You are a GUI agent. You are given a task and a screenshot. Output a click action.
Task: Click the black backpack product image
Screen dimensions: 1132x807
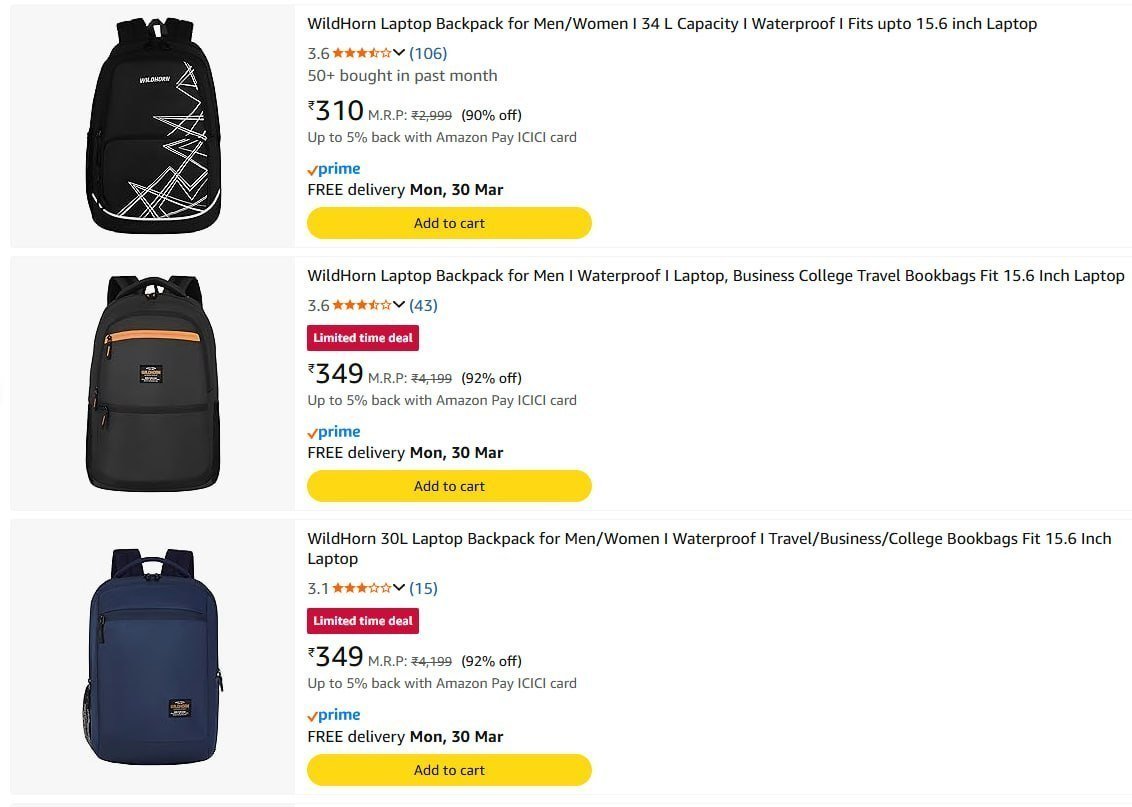pos(151,125)
